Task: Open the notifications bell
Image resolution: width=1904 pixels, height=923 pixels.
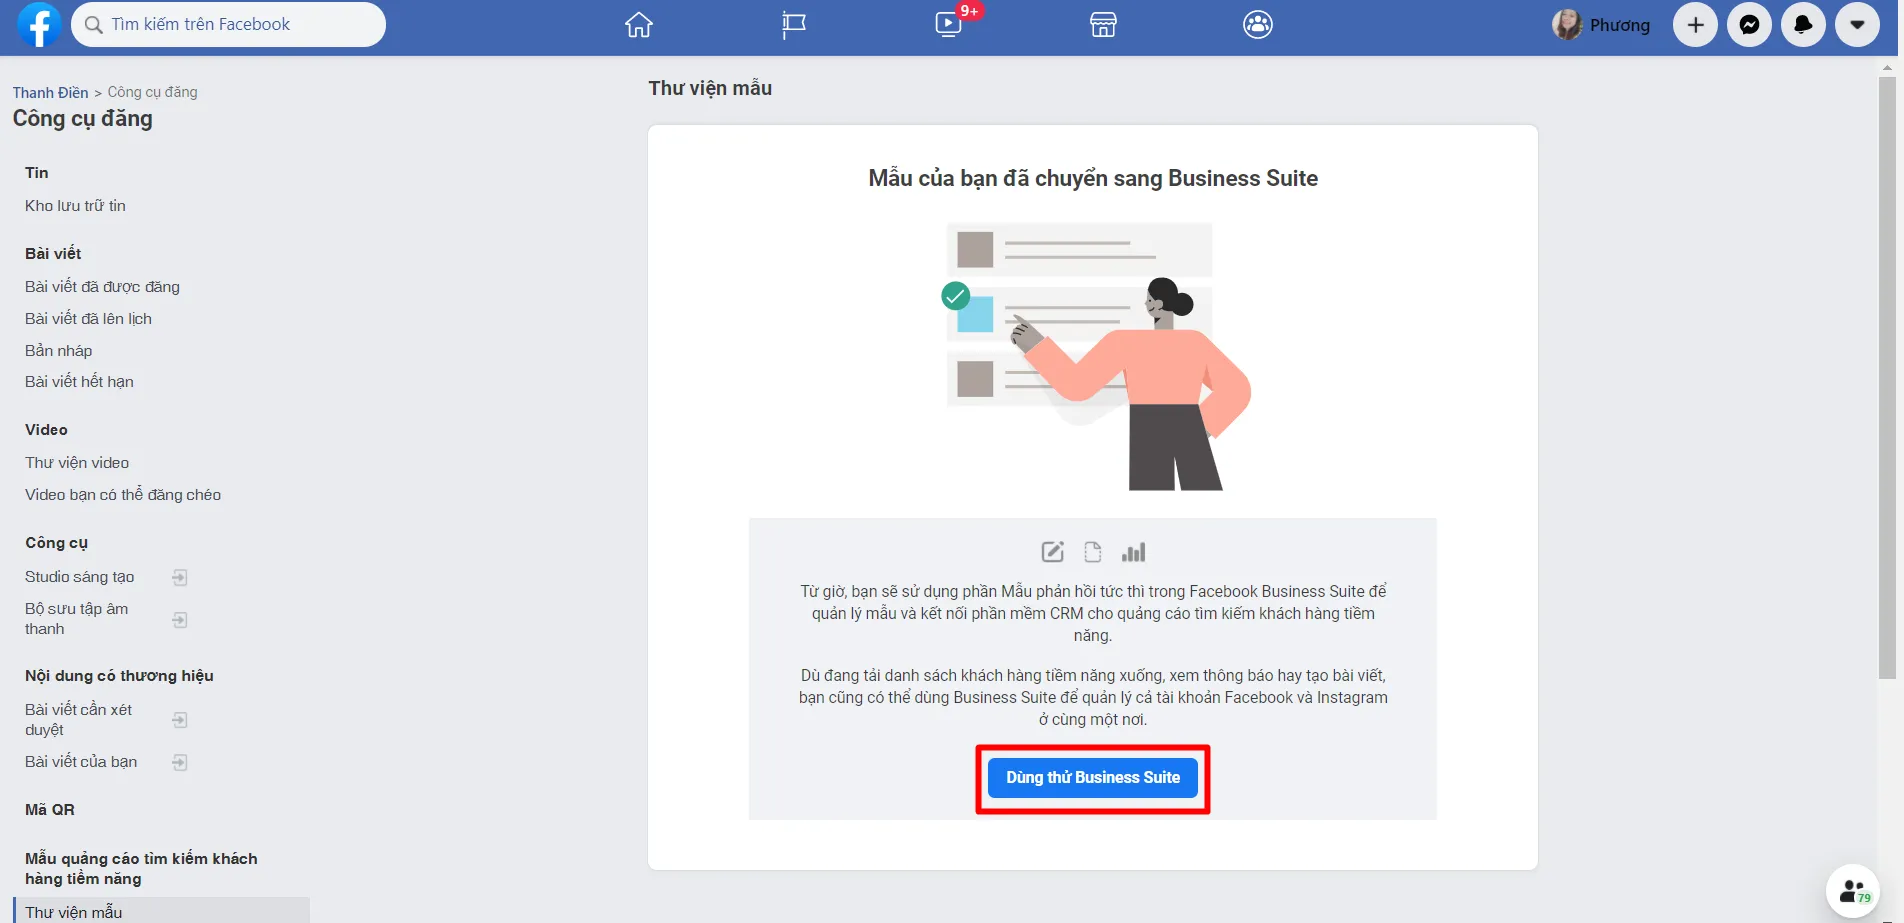Action: (x=1803, y=25)
